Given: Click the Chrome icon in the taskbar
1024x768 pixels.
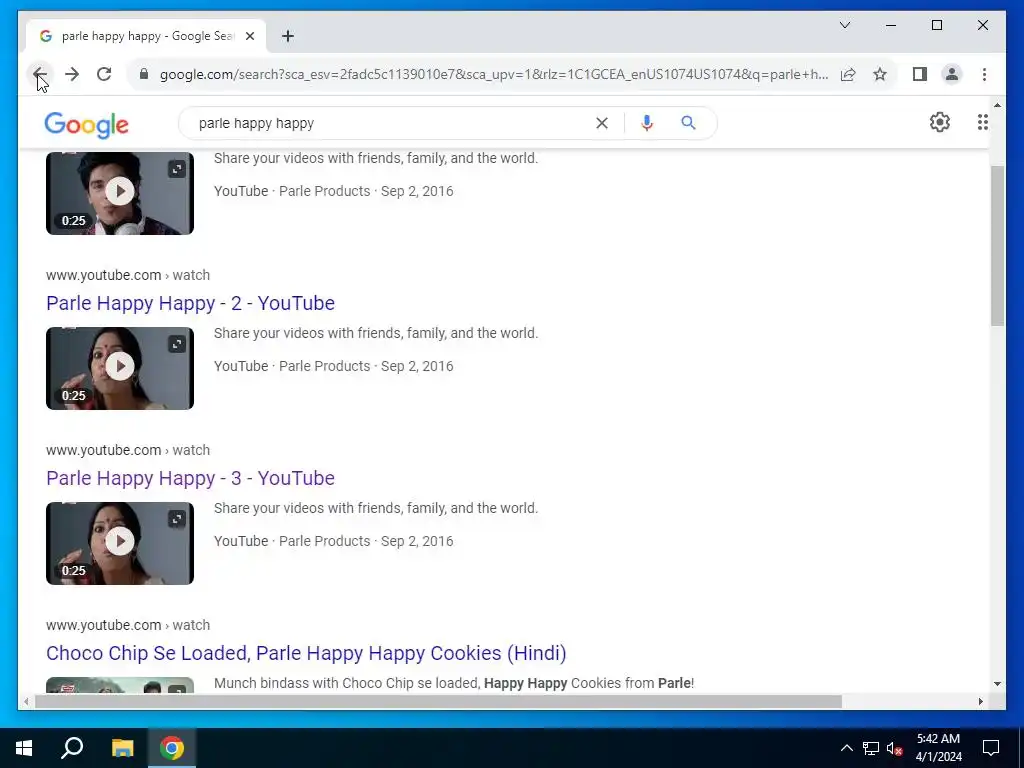Looking at the screenshot, I should click(172, 748).
